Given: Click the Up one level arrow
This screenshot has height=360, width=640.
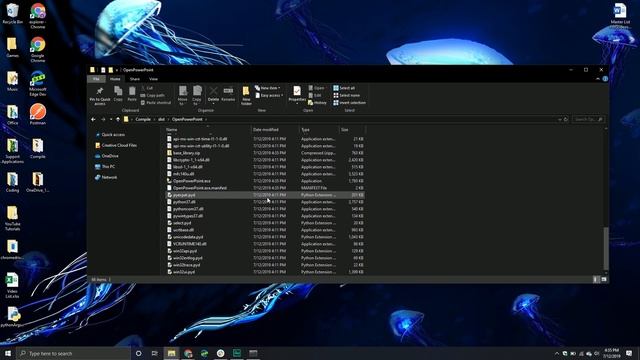Looking at the screenshot, I should [x=118, y=119].
